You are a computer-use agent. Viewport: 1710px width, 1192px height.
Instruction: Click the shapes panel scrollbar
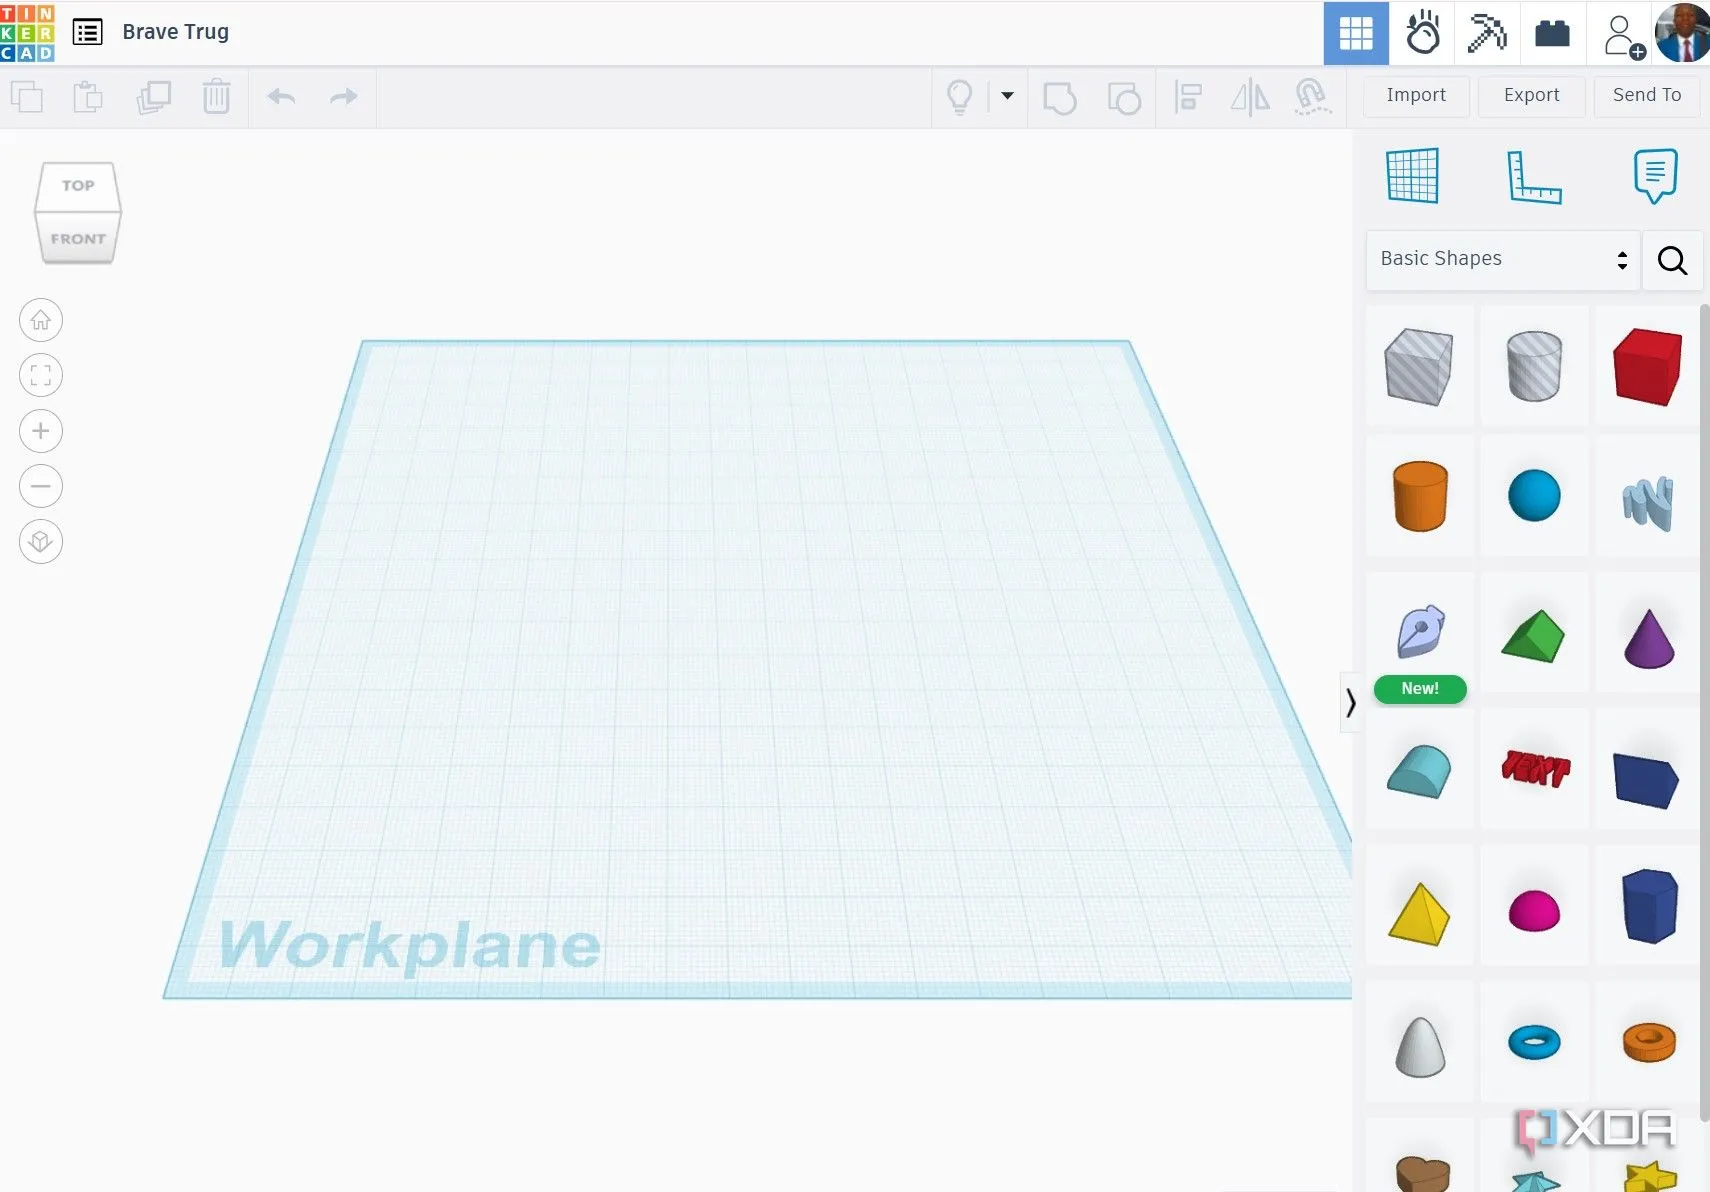[x=1705, y=712]
